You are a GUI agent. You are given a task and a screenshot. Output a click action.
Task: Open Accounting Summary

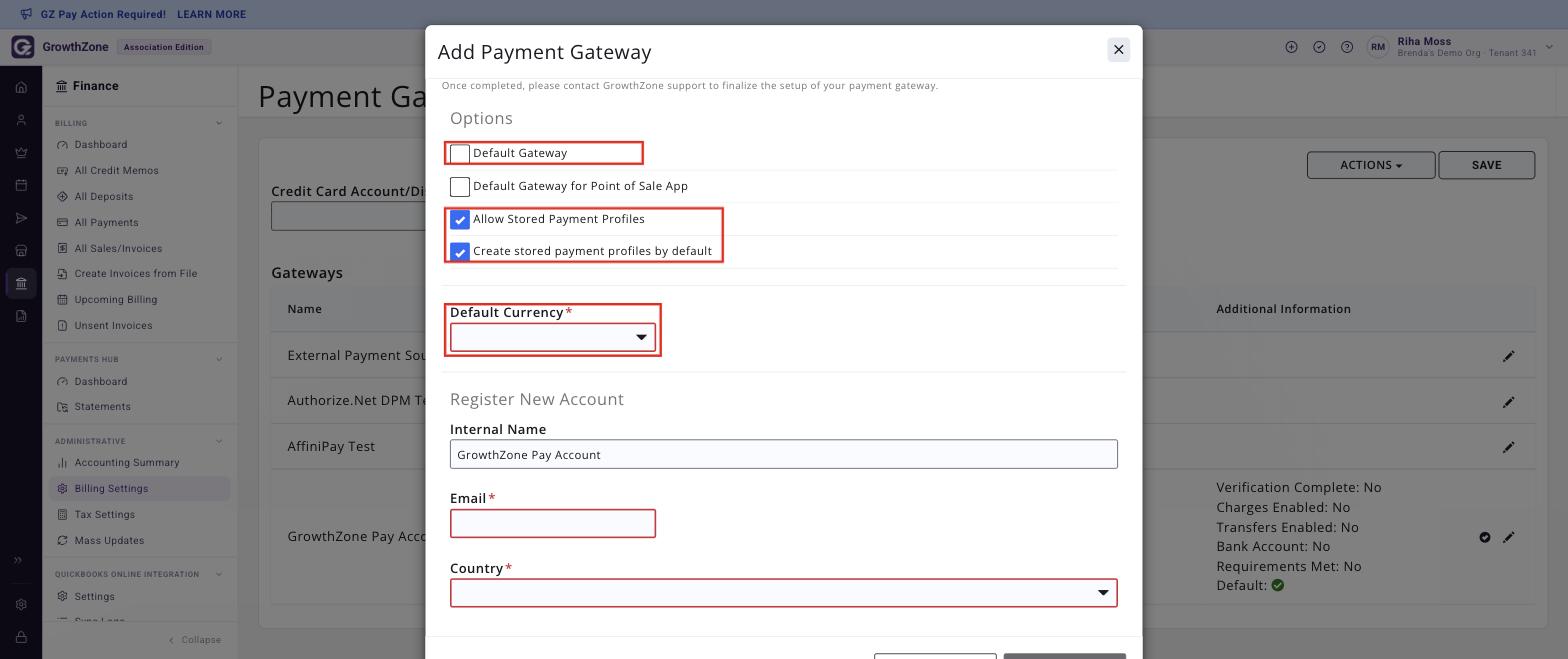tap(127, 463)
